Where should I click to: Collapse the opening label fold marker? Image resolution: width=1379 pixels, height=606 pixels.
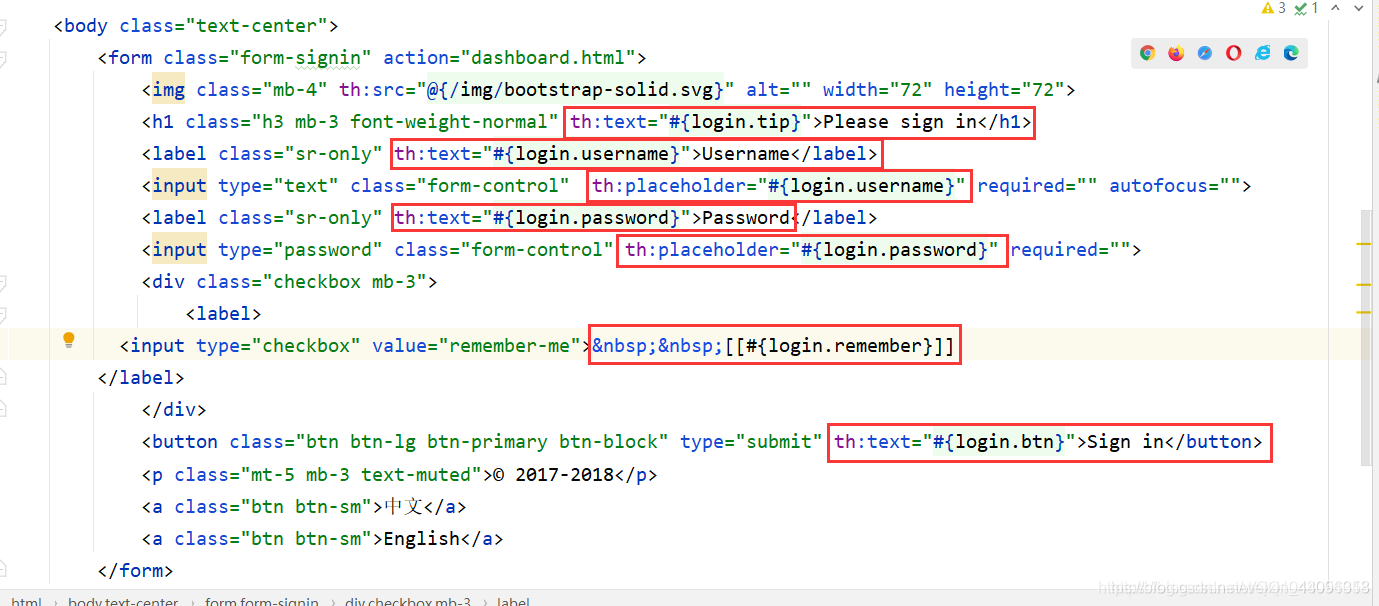[x=4, y=314]
